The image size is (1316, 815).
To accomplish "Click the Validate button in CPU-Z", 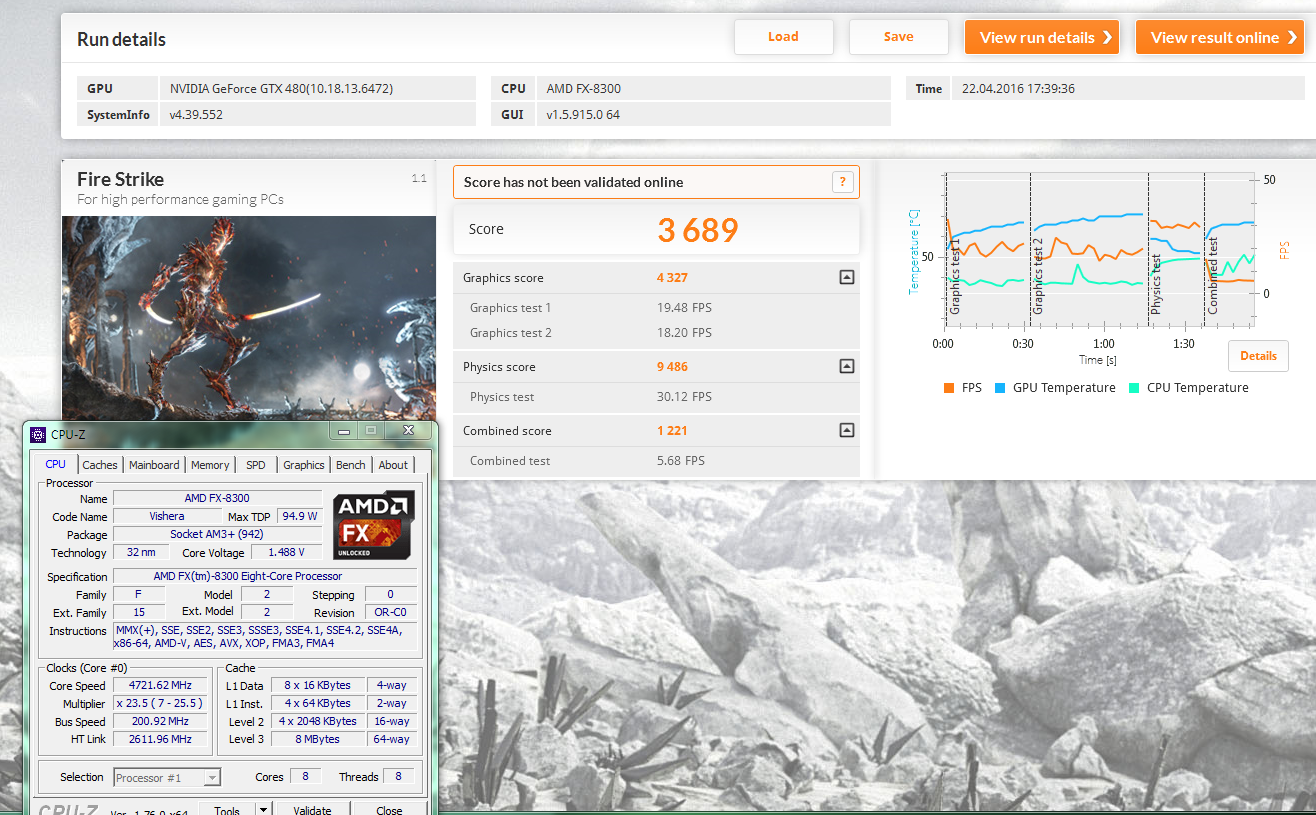I will click(x=312, y=810).
